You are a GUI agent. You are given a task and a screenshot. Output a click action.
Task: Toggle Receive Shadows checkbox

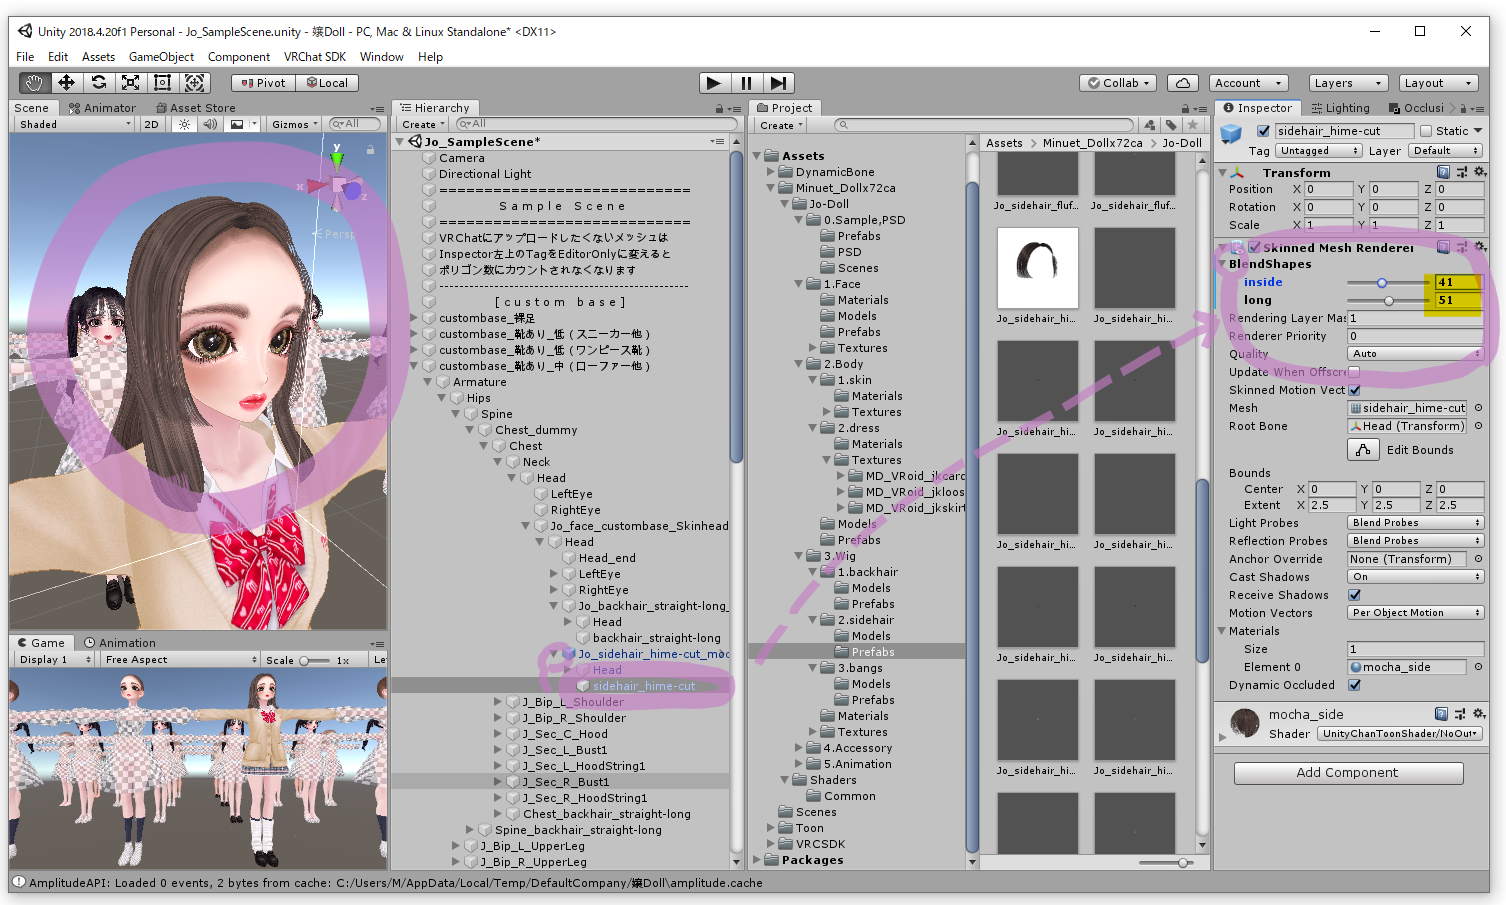coord(1354,595)
